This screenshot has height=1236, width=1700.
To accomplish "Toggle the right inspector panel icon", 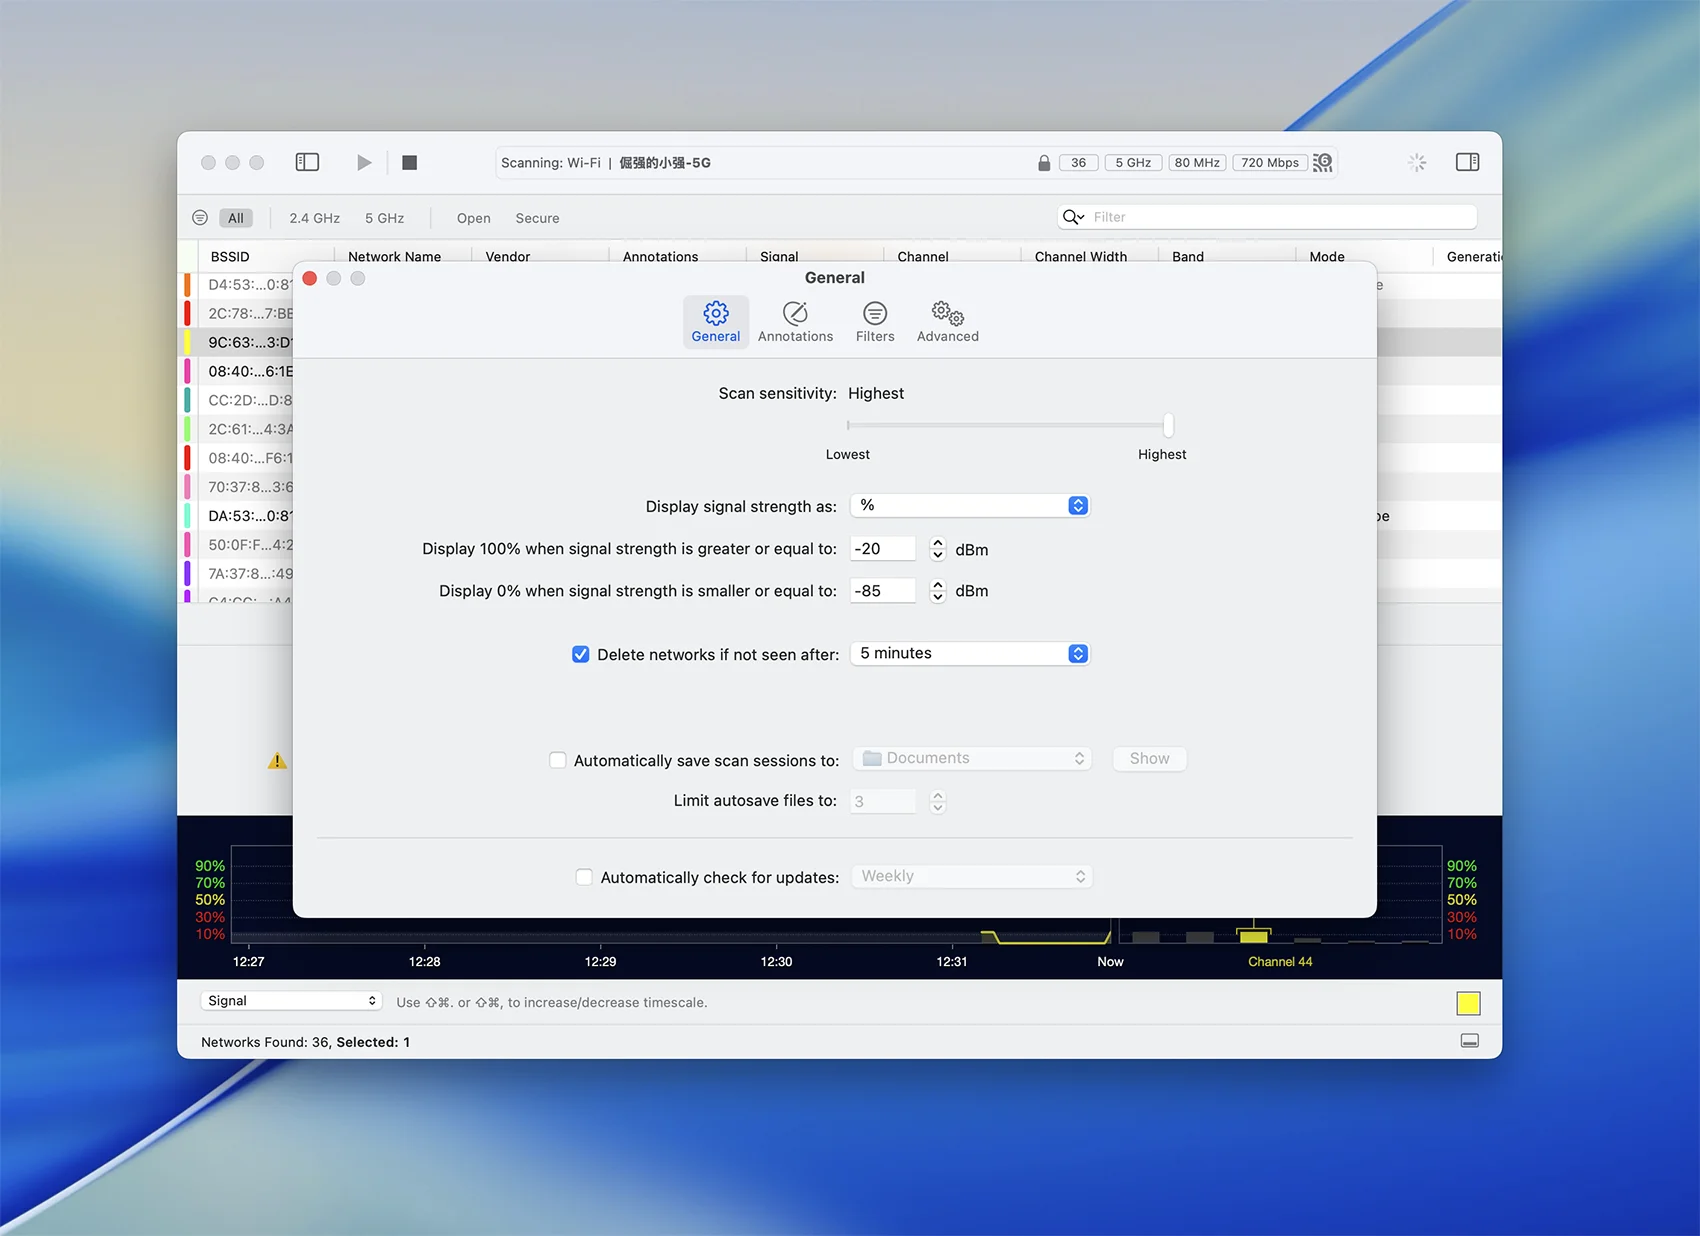I will (1467, 162).
